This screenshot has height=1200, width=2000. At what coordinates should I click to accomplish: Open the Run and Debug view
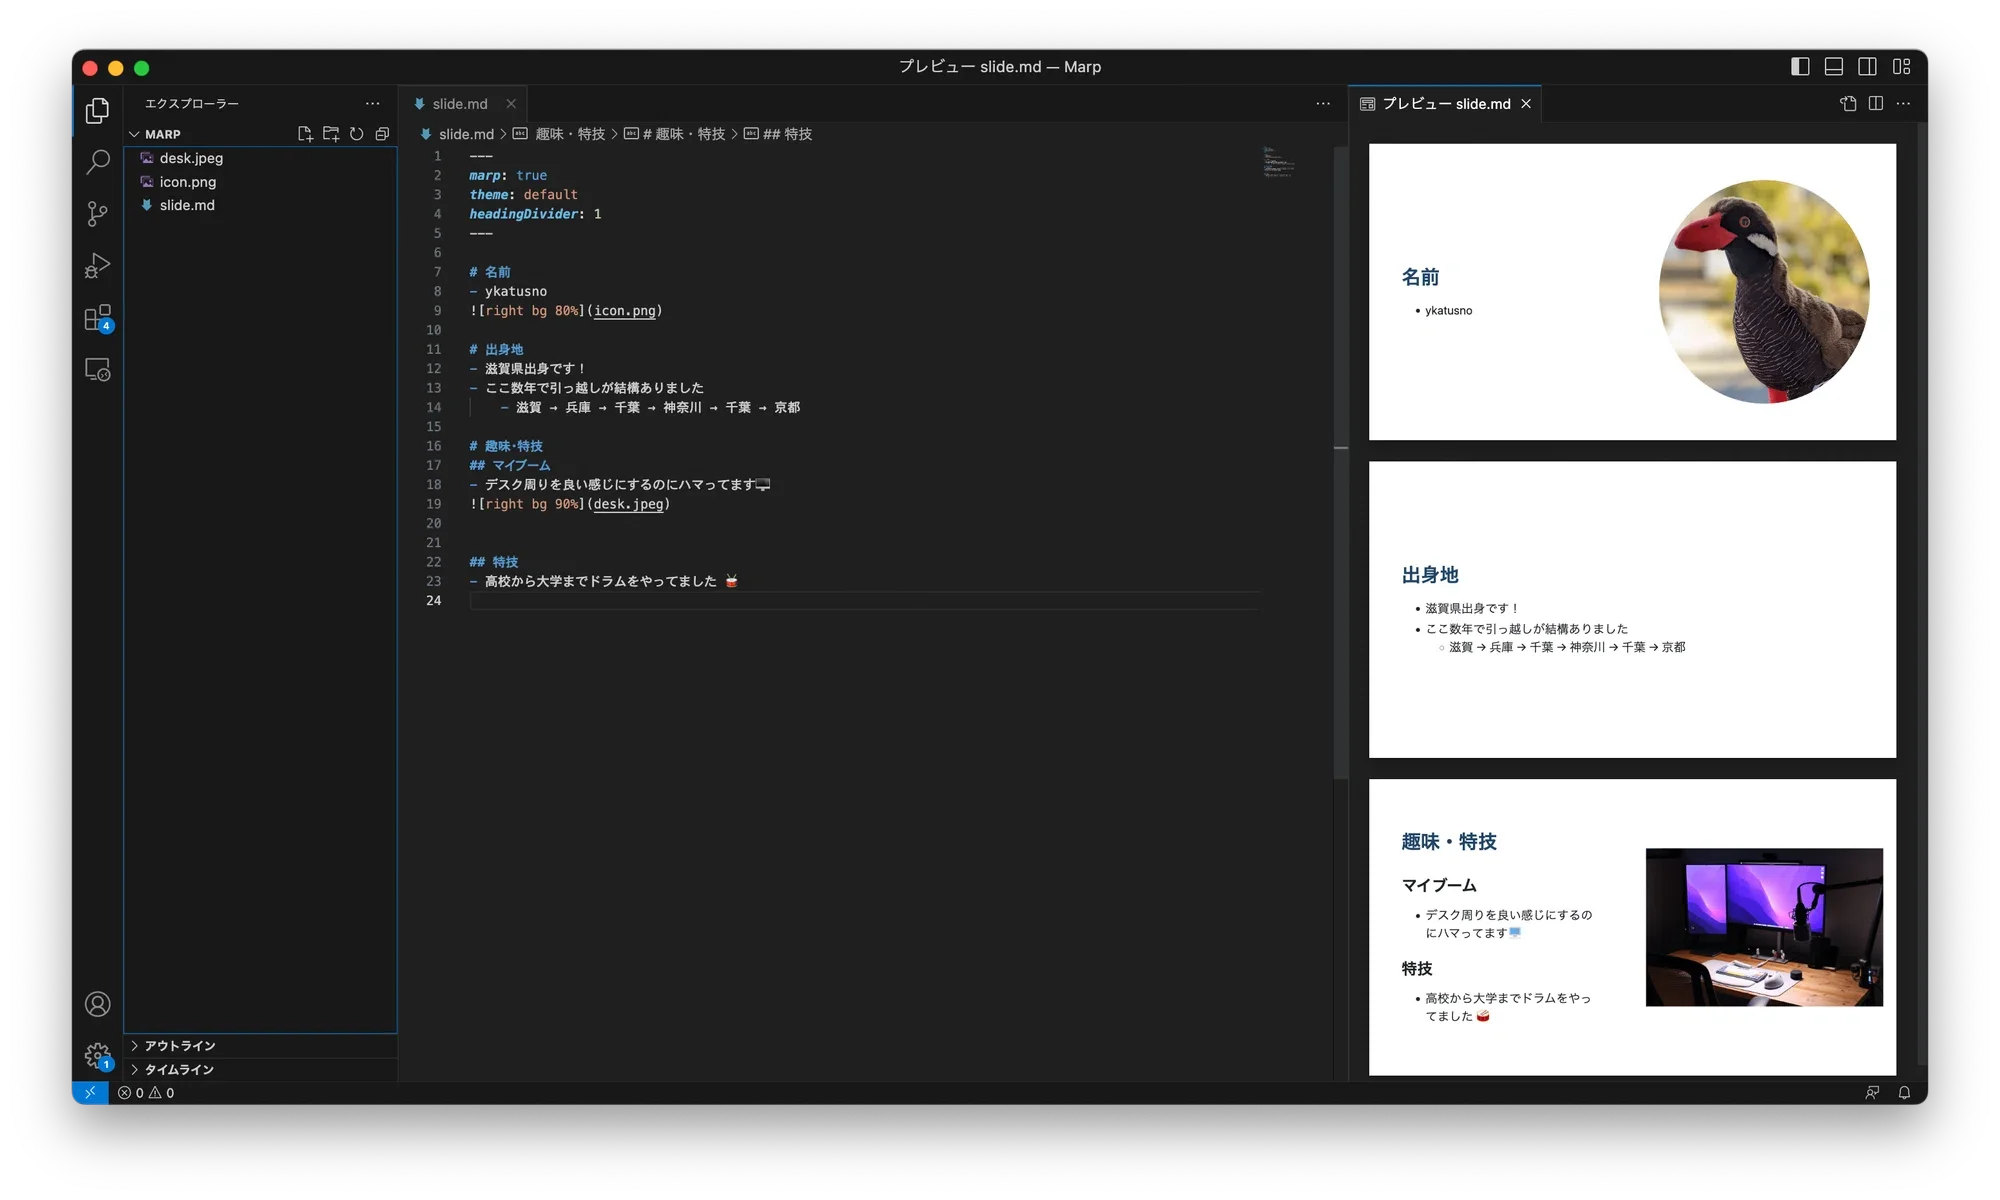pyautogui.click(x=97, y=266)
